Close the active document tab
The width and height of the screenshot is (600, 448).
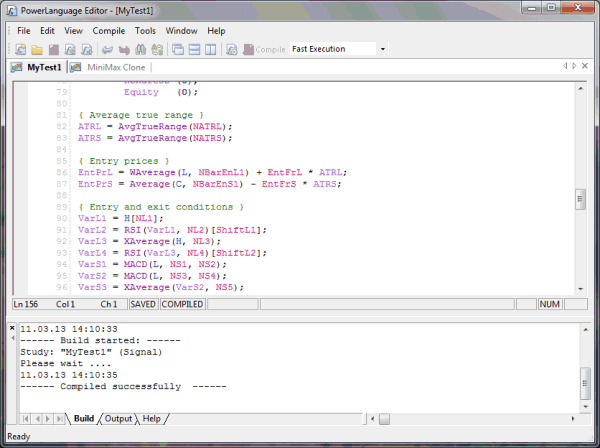(585, 66)
